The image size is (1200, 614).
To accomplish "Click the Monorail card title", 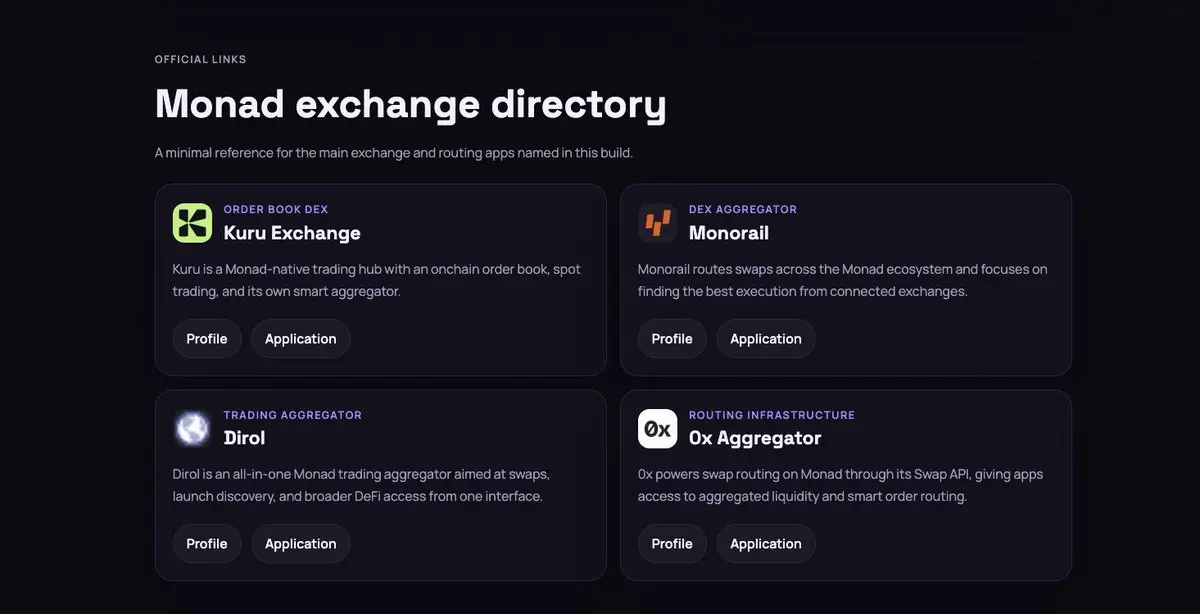I will pyautogui.click(x=729, y=233).
